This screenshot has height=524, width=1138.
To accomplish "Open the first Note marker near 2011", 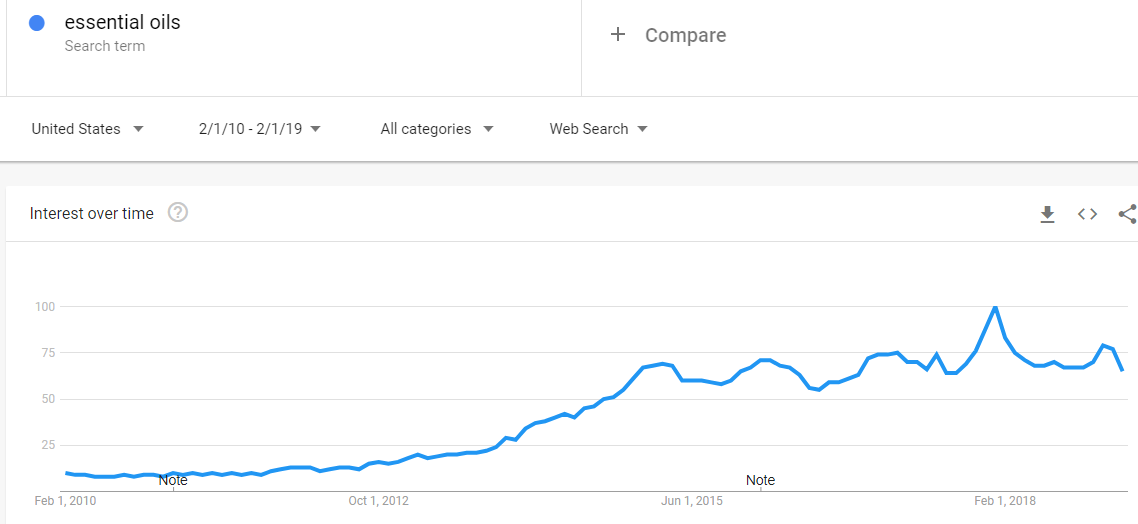I will click(173, 480).
